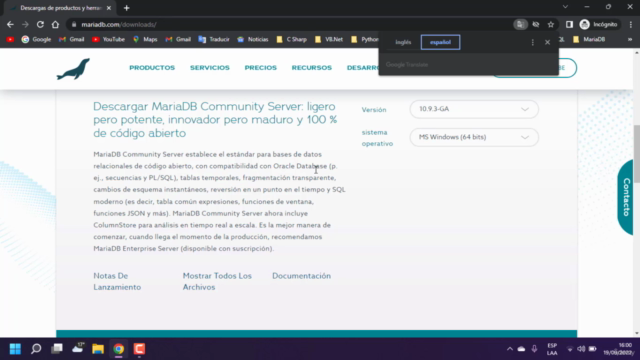
Task: Open a new browser tab
Action: click(127, 8)
